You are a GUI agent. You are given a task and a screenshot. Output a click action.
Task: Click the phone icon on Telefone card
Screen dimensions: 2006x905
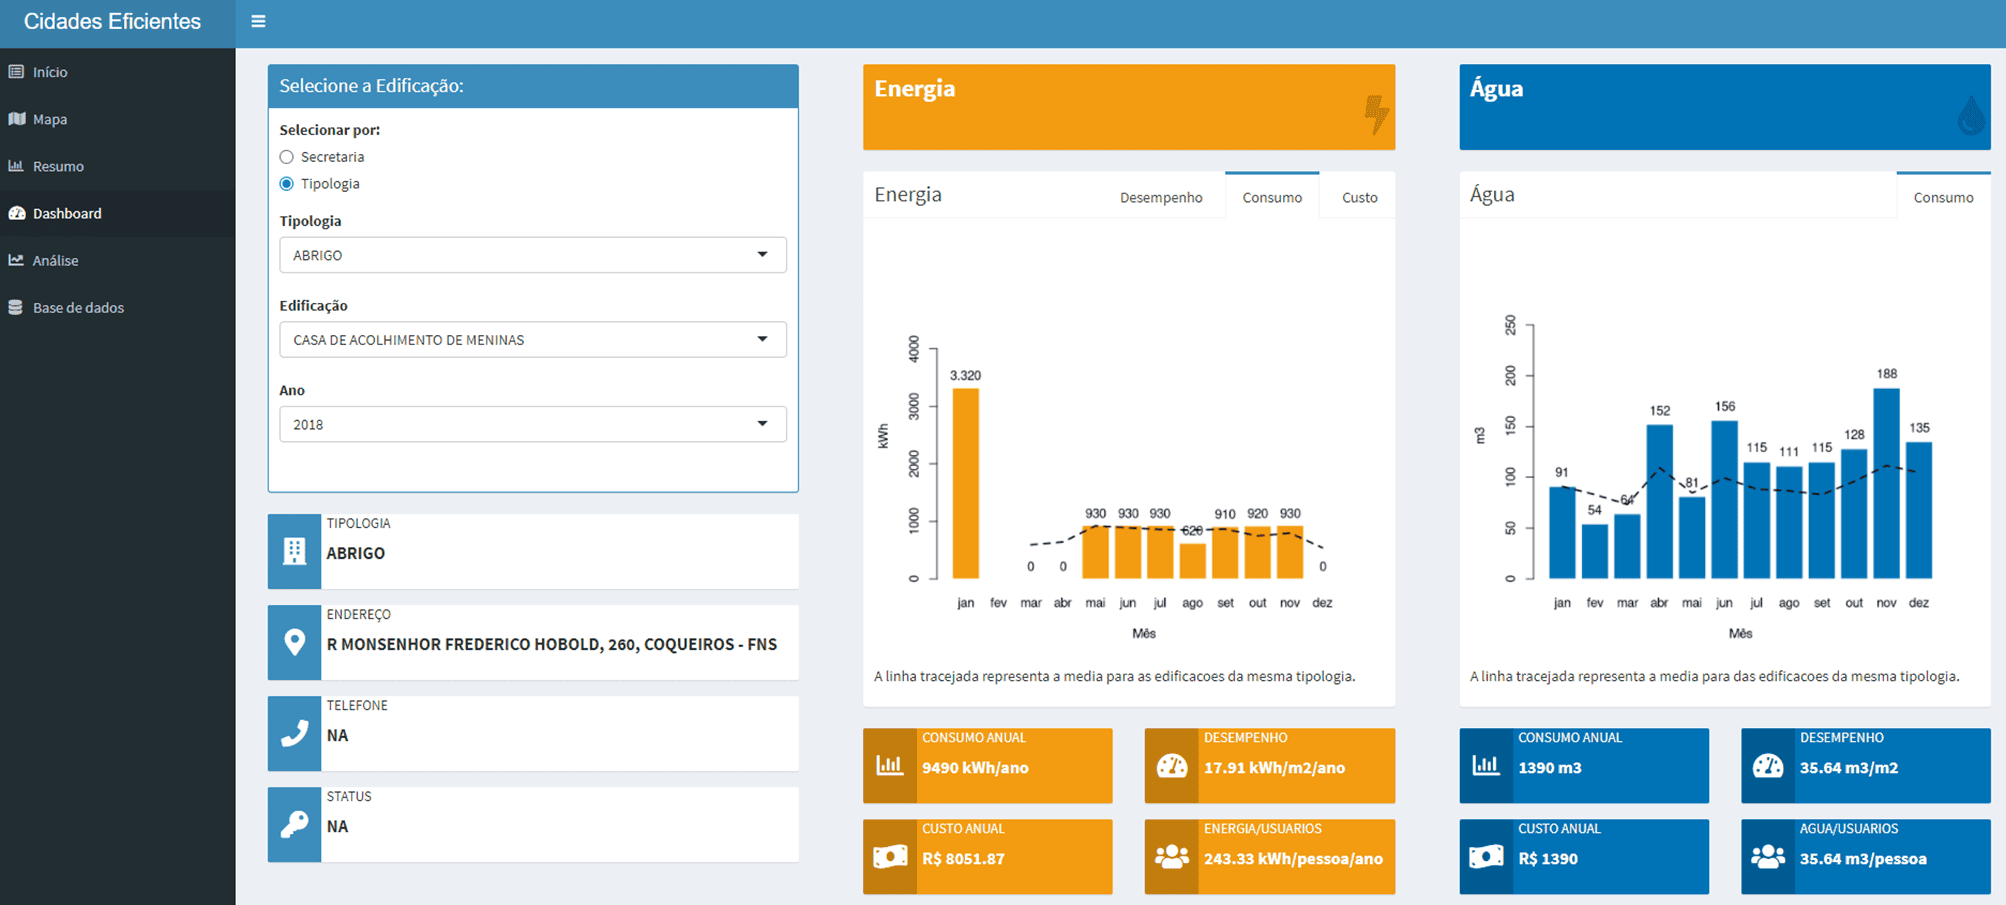(294, 733)
